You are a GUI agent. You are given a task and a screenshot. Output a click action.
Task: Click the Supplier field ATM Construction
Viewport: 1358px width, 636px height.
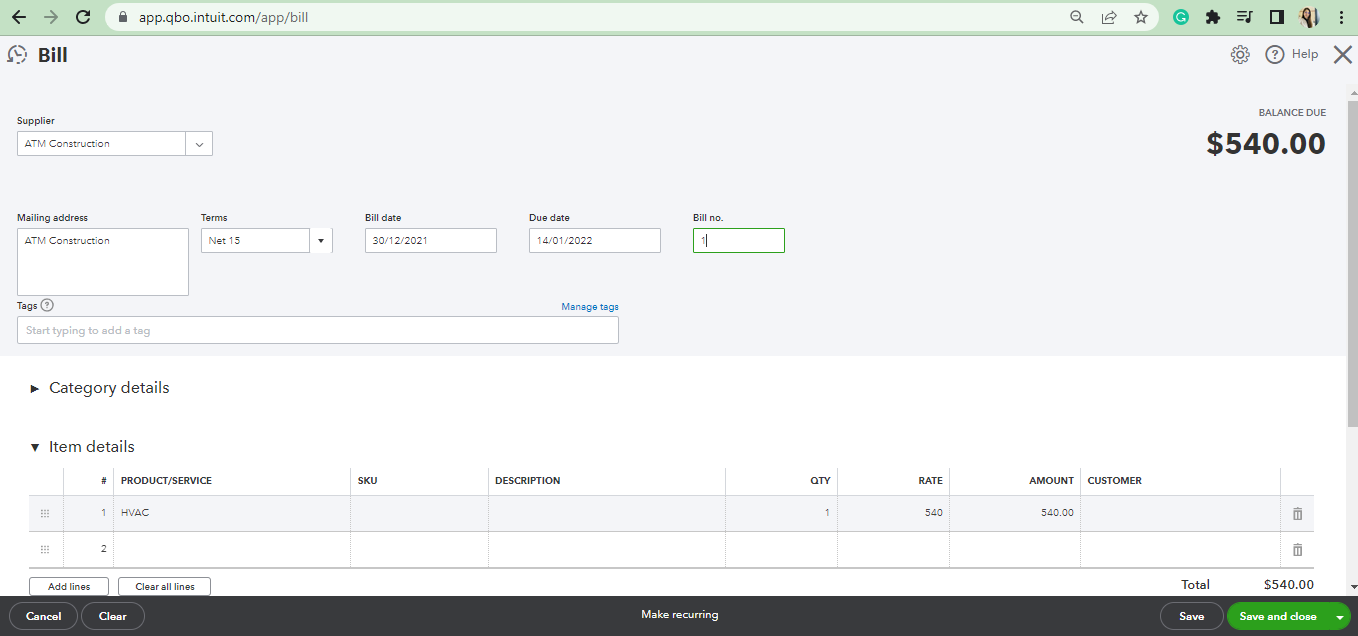(x=101, y=144)
